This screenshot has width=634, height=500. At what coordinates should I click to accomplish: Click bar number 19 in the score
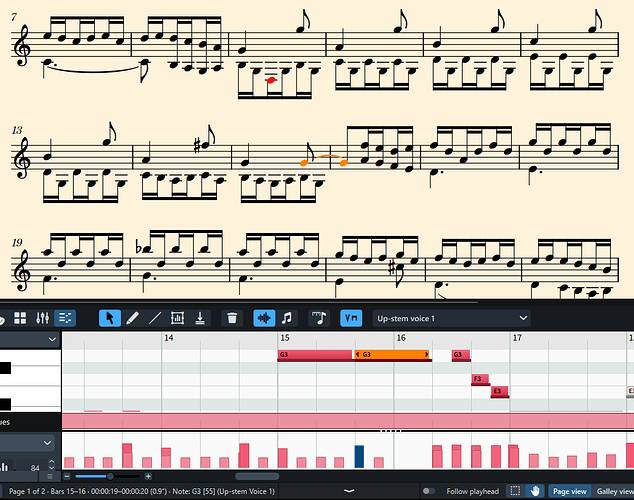(x=17, y=243)
